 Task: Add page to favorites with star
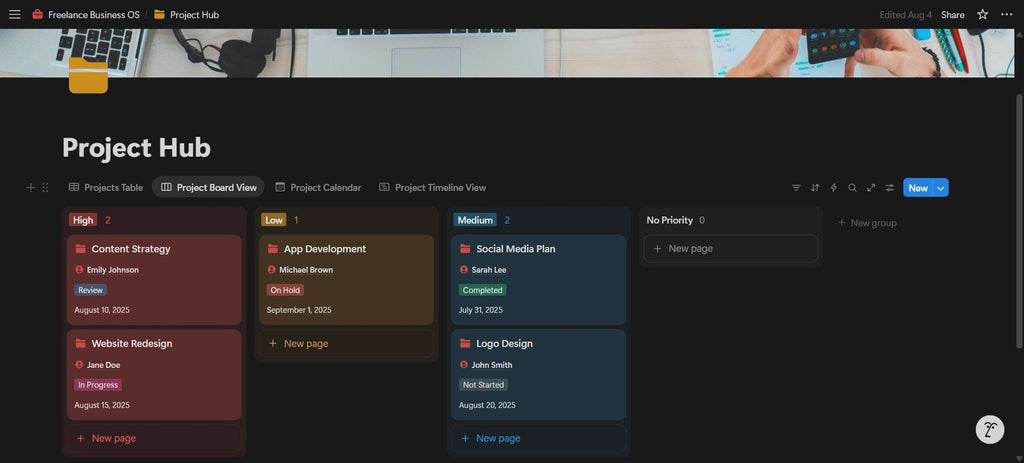click(982, 14)
